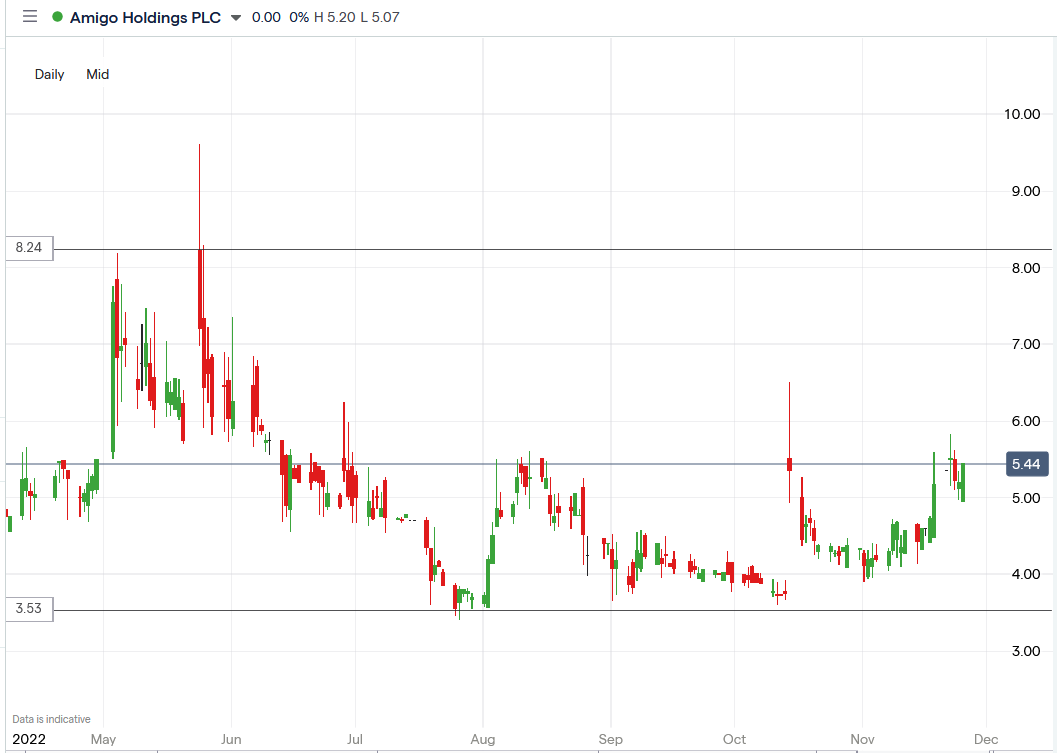Click the Jun label on time axis
The image size is (1057, 753).
231,740
